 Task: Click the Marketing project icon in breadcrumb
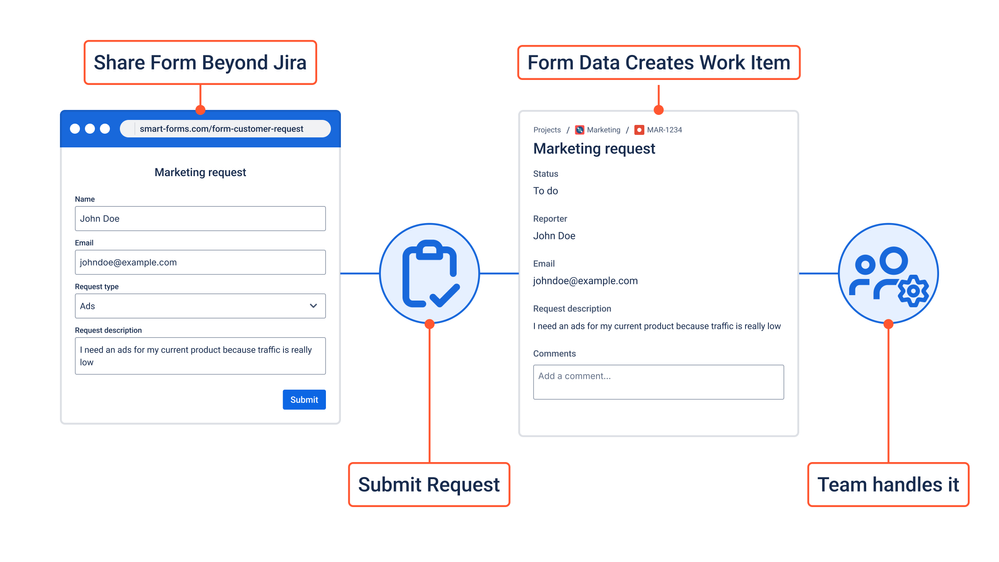pos(580,130)
